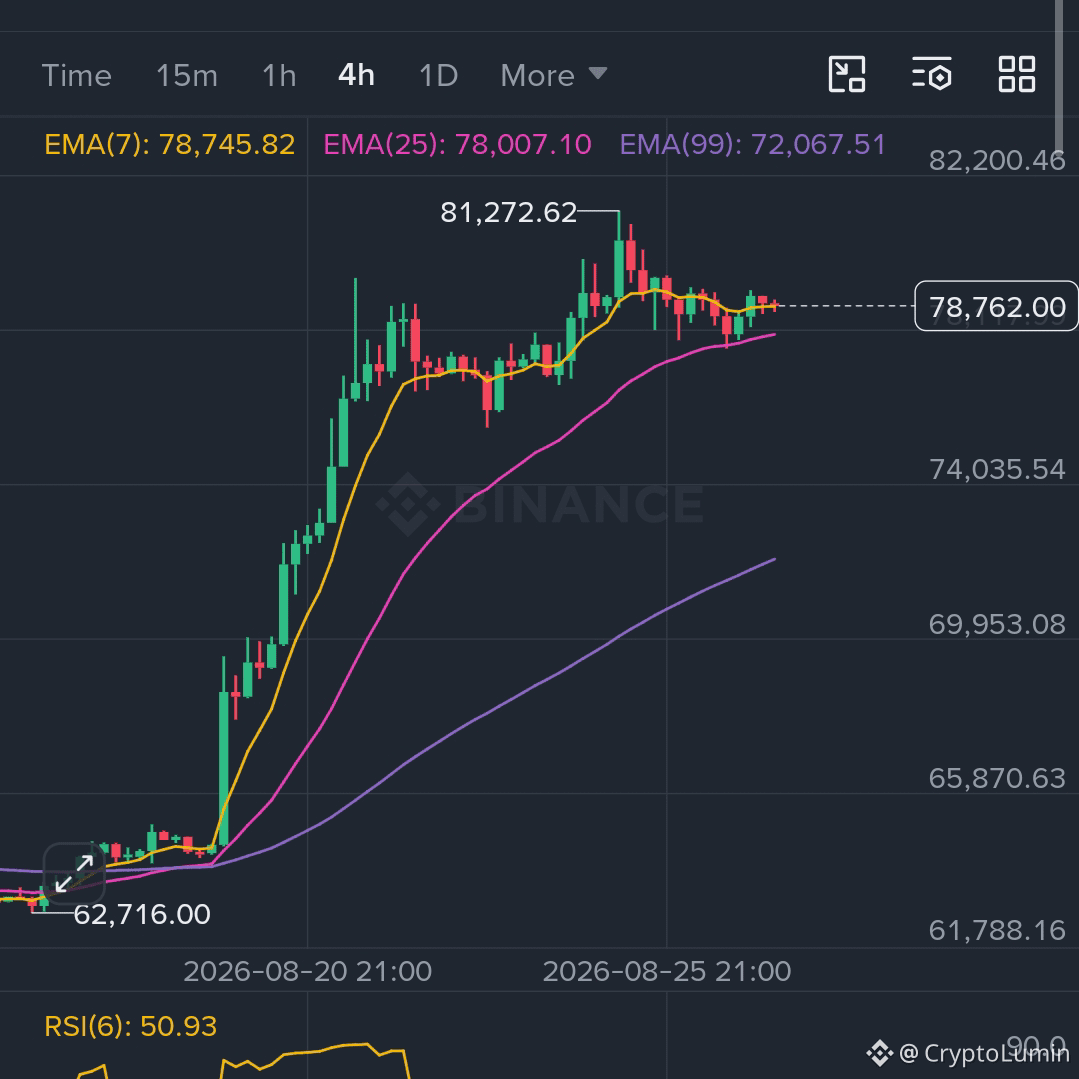Viewport: 1079px width, 1079px height.
Task: Click the high marker 81,272.62
Action: tap(509, 212)
